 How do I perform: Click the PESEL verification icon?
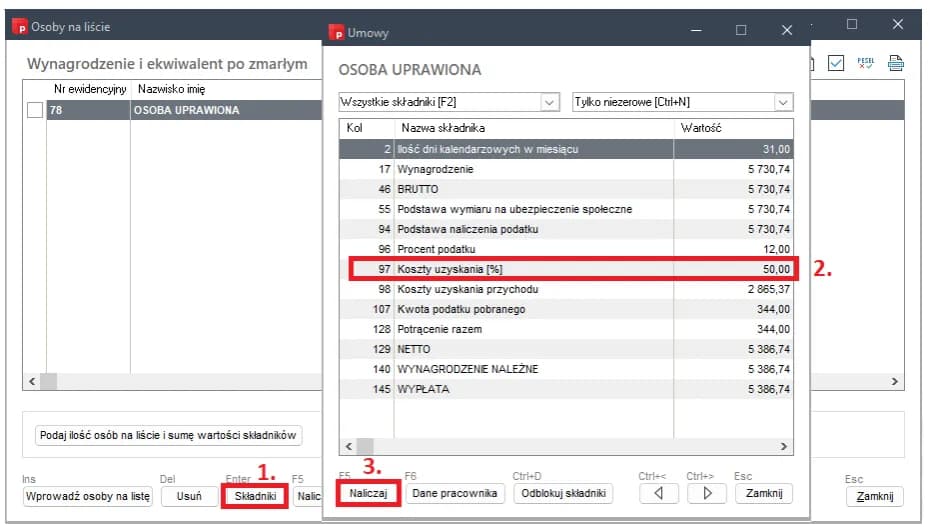pyautogui.click(x=866, y=64)
